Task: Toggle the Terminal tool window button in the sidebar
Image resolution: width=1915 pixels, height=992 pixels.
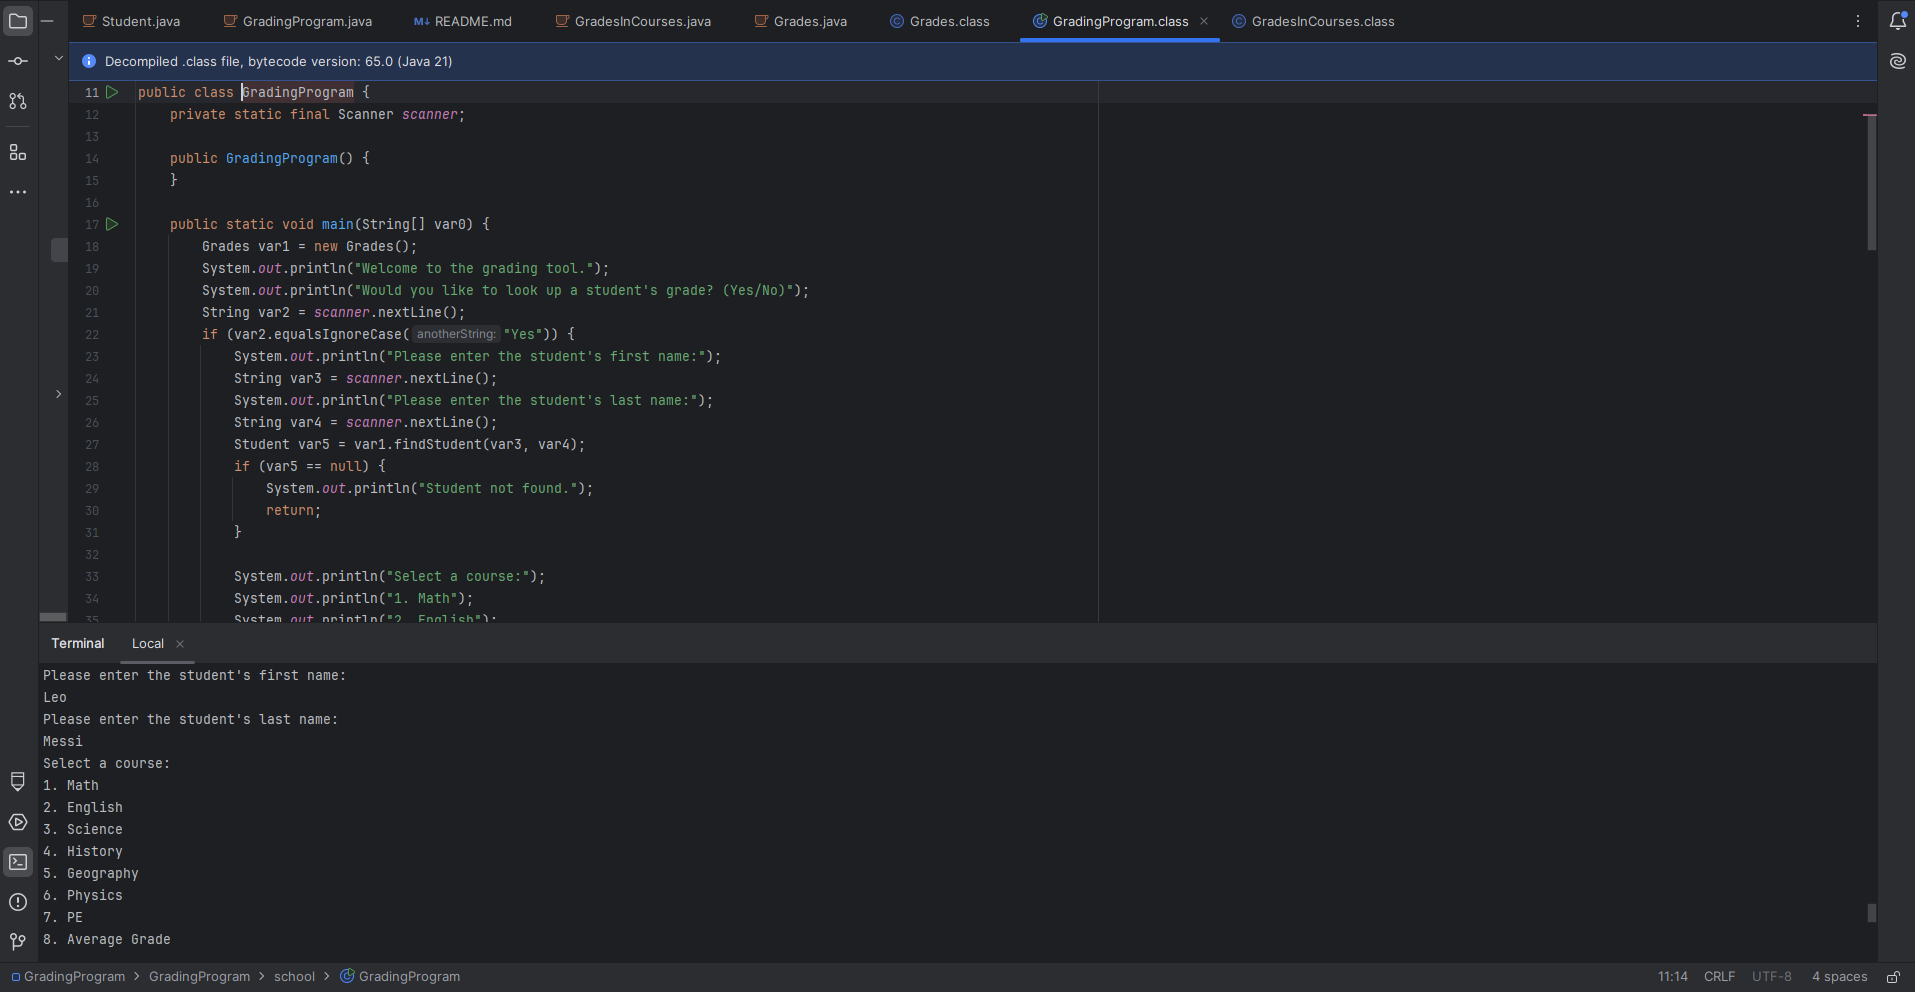Action: (18, 862)
